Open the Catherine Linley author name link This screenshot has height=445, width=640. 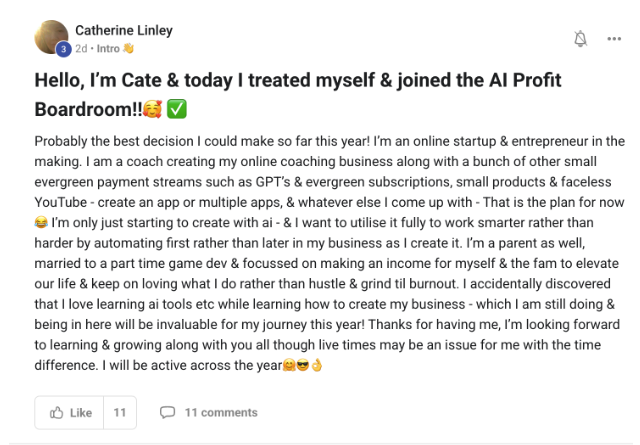[x=124, y=31]
